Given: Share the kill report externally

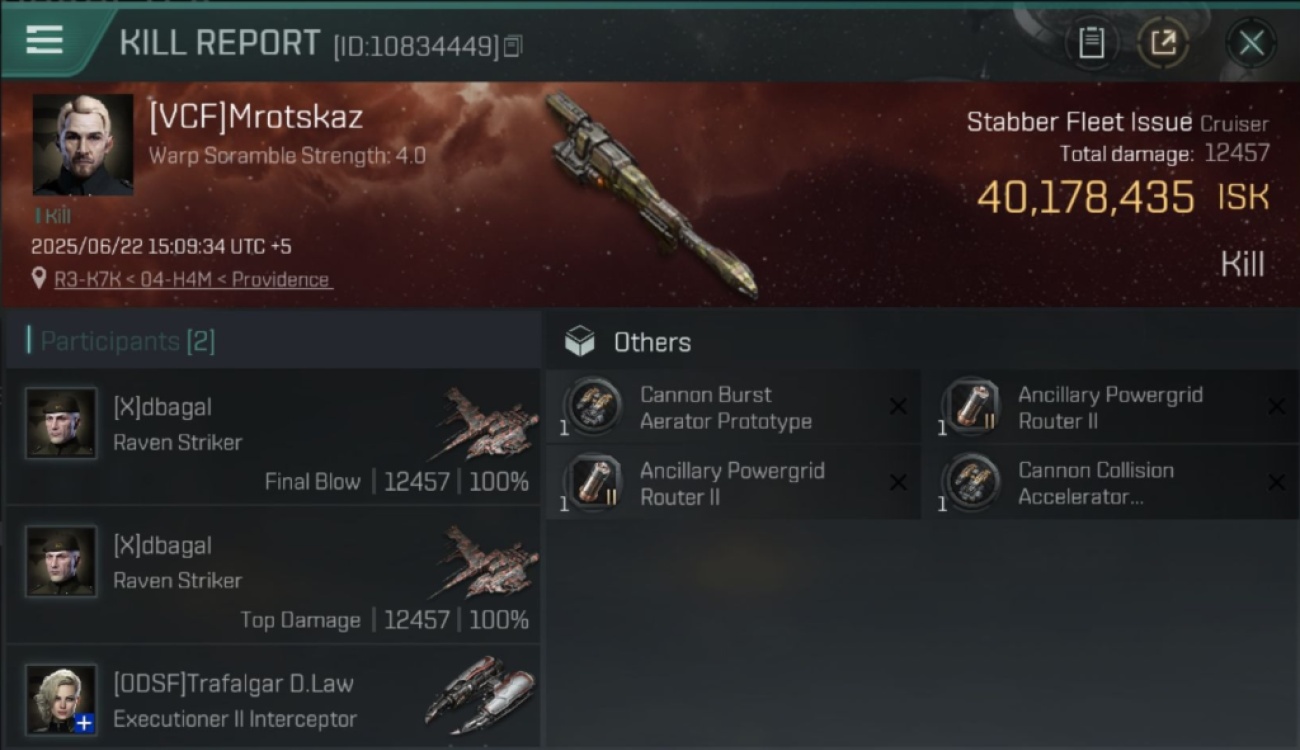Looking at the screenshot, I should [1163, 43].
